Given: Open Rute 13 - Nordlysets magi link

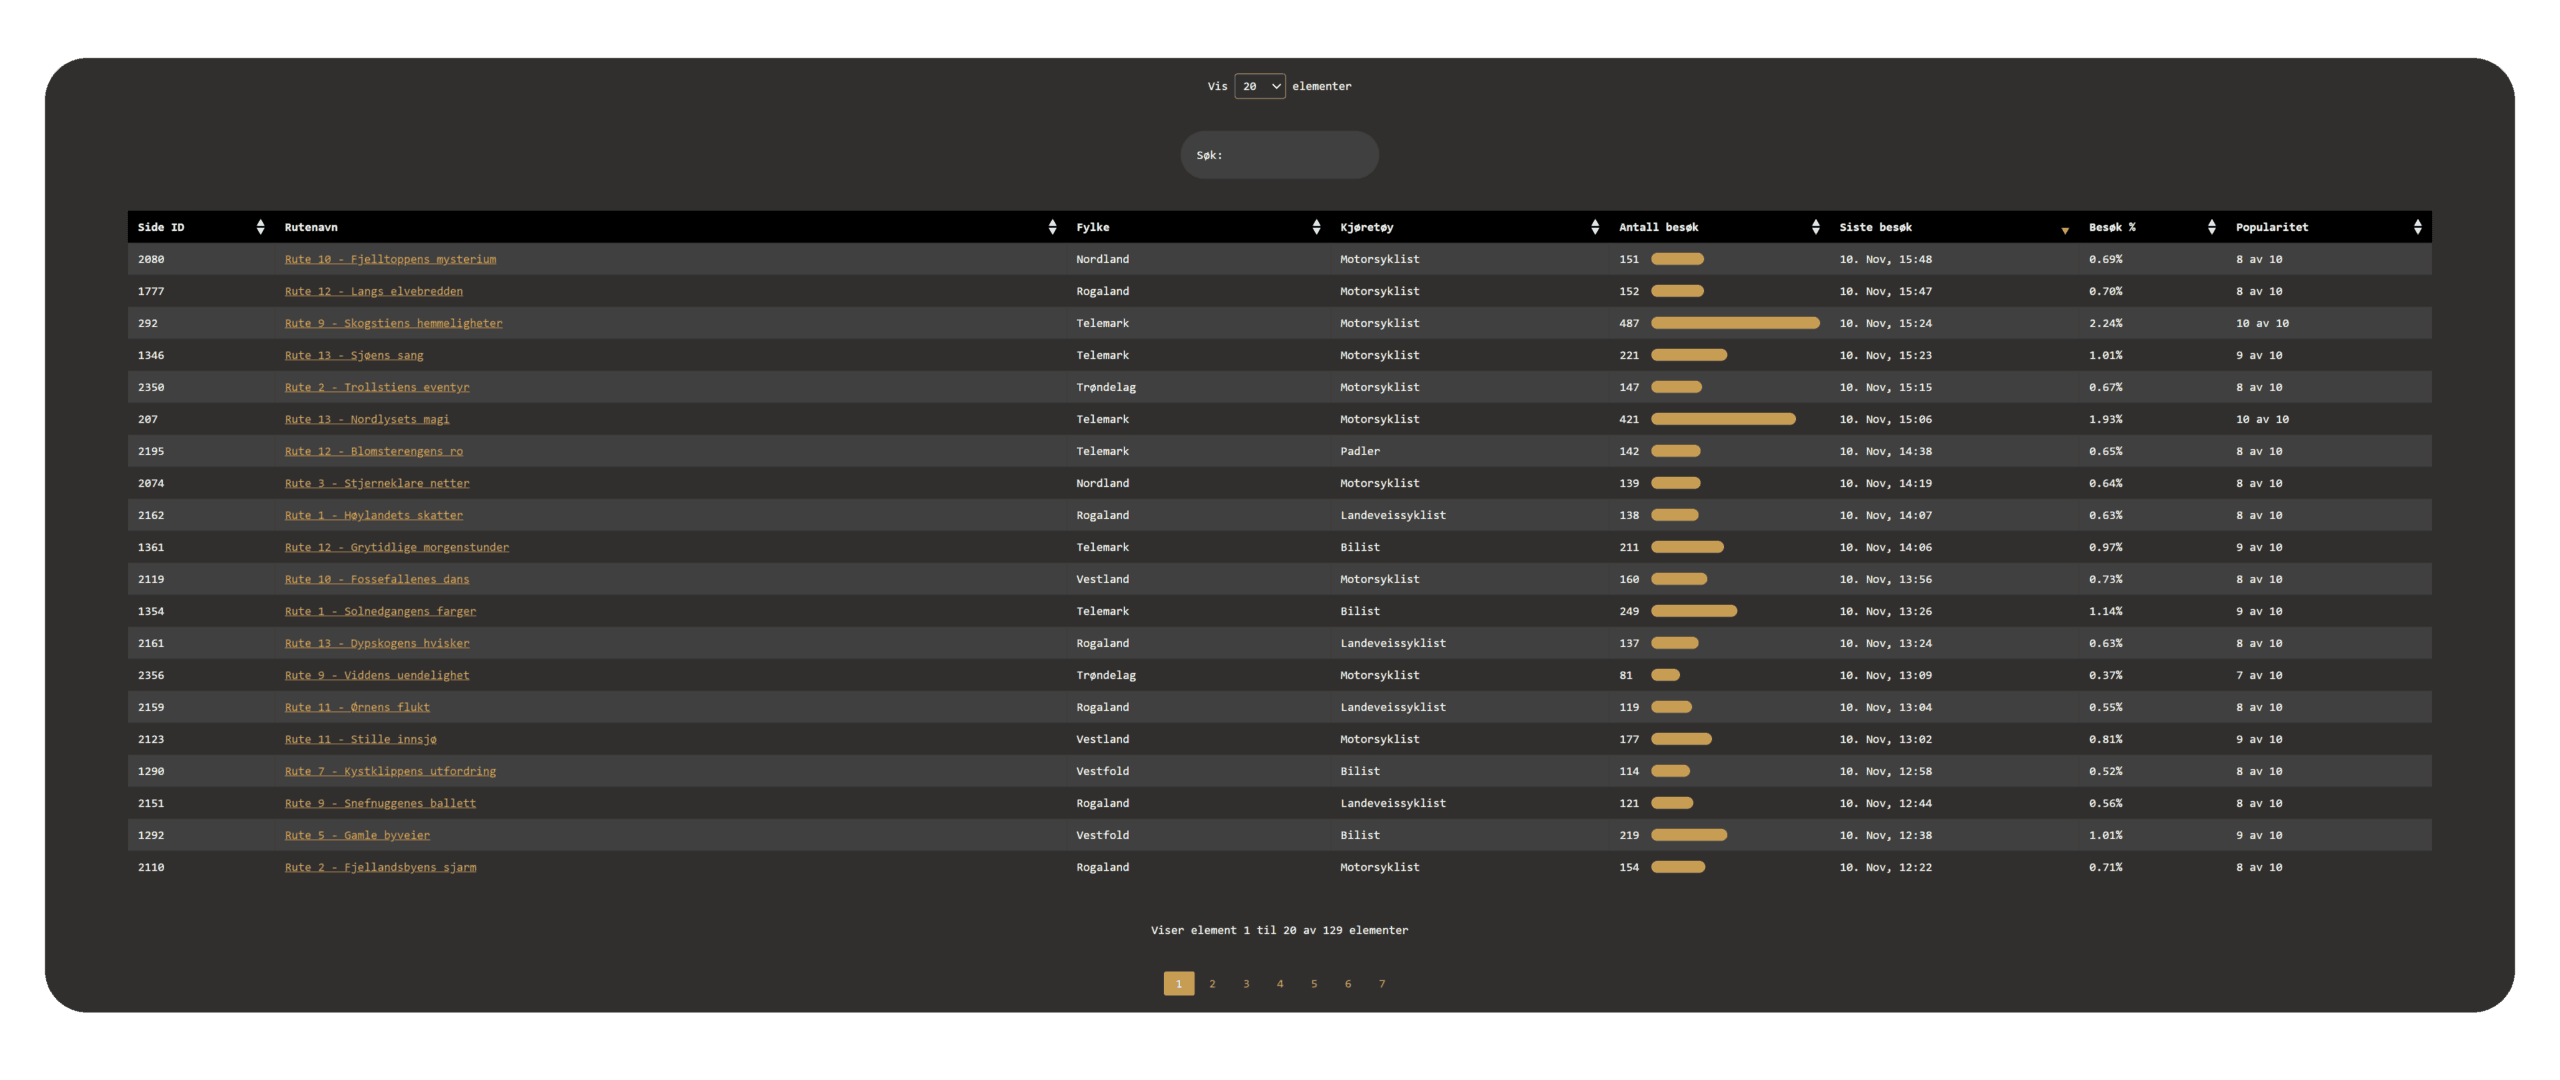Looking at the screenshot, I should [367, 419].
